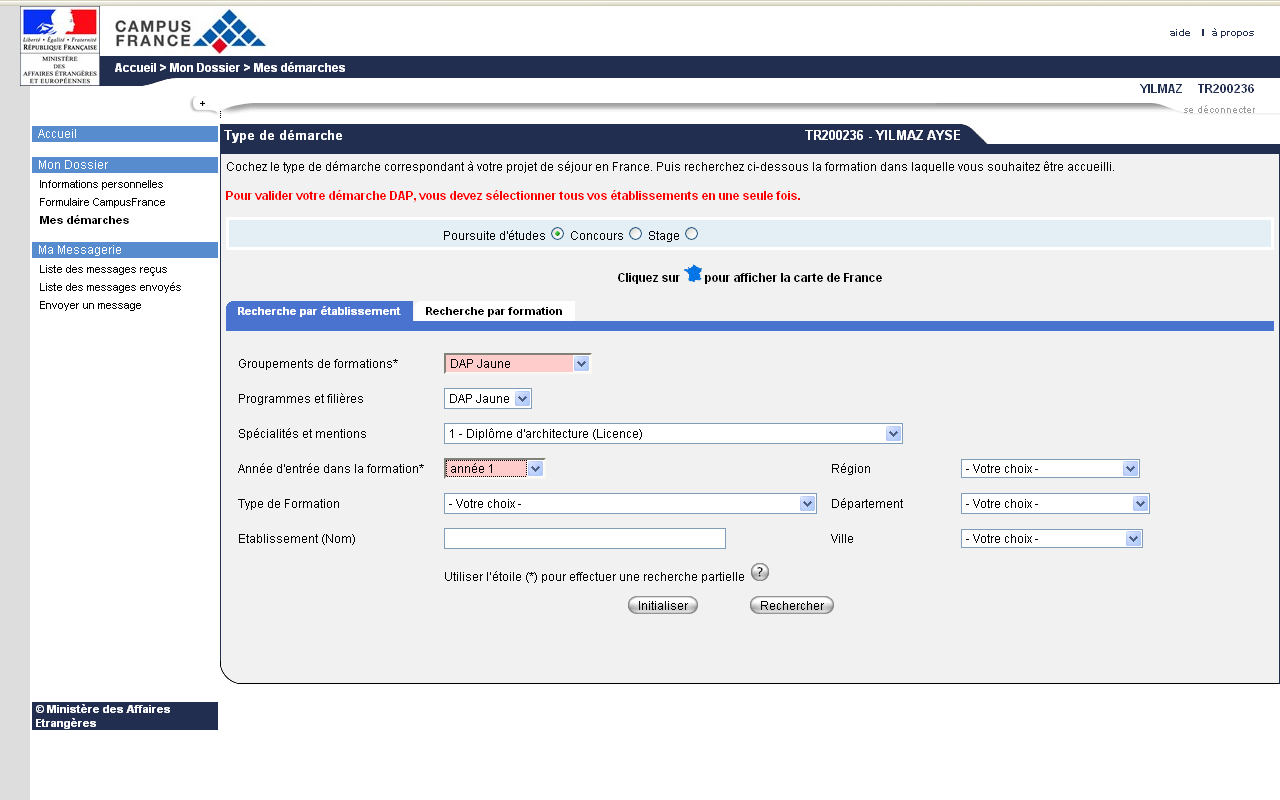
Task: Focus the Etablissement (Nom) text field
Action: coord(585,539)
